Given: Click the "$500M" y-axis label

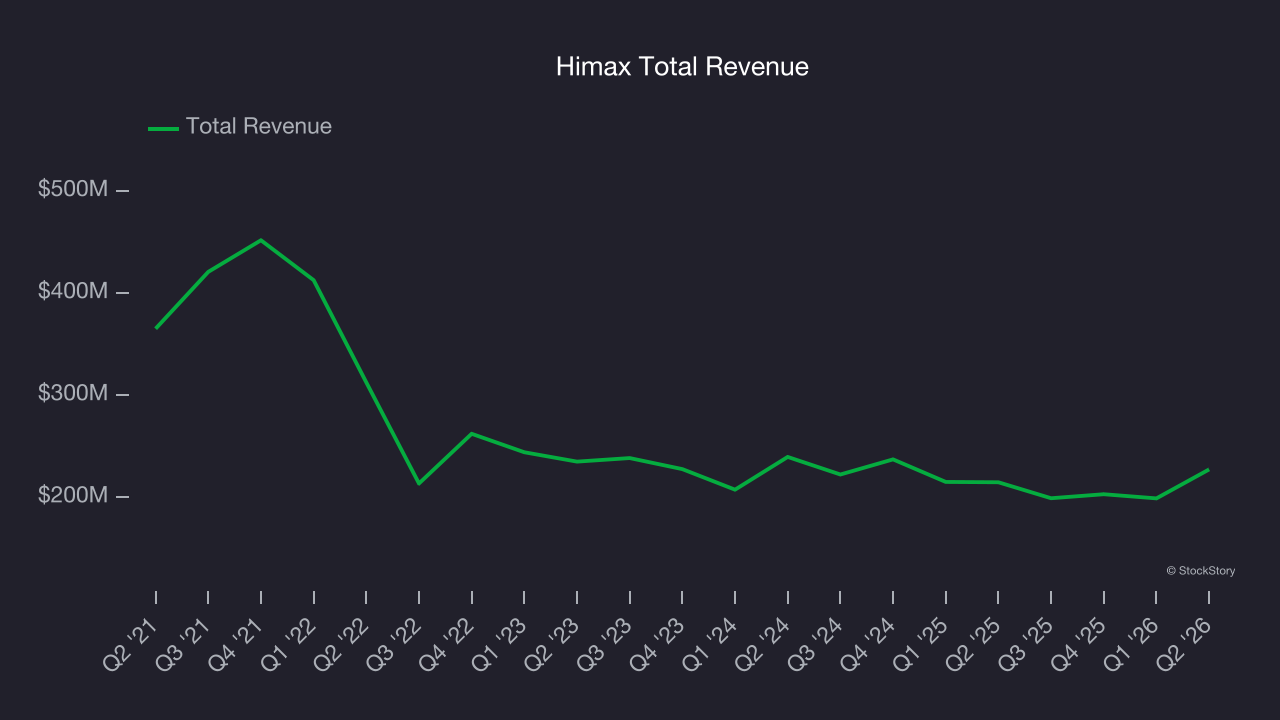Looking at the screenshot, I should coord(73,189).
